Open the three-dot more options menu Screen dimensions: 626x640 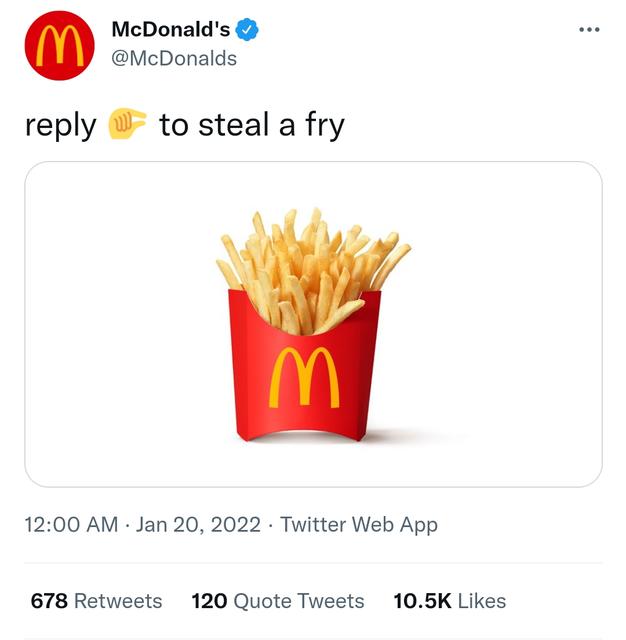coord(589,29)
